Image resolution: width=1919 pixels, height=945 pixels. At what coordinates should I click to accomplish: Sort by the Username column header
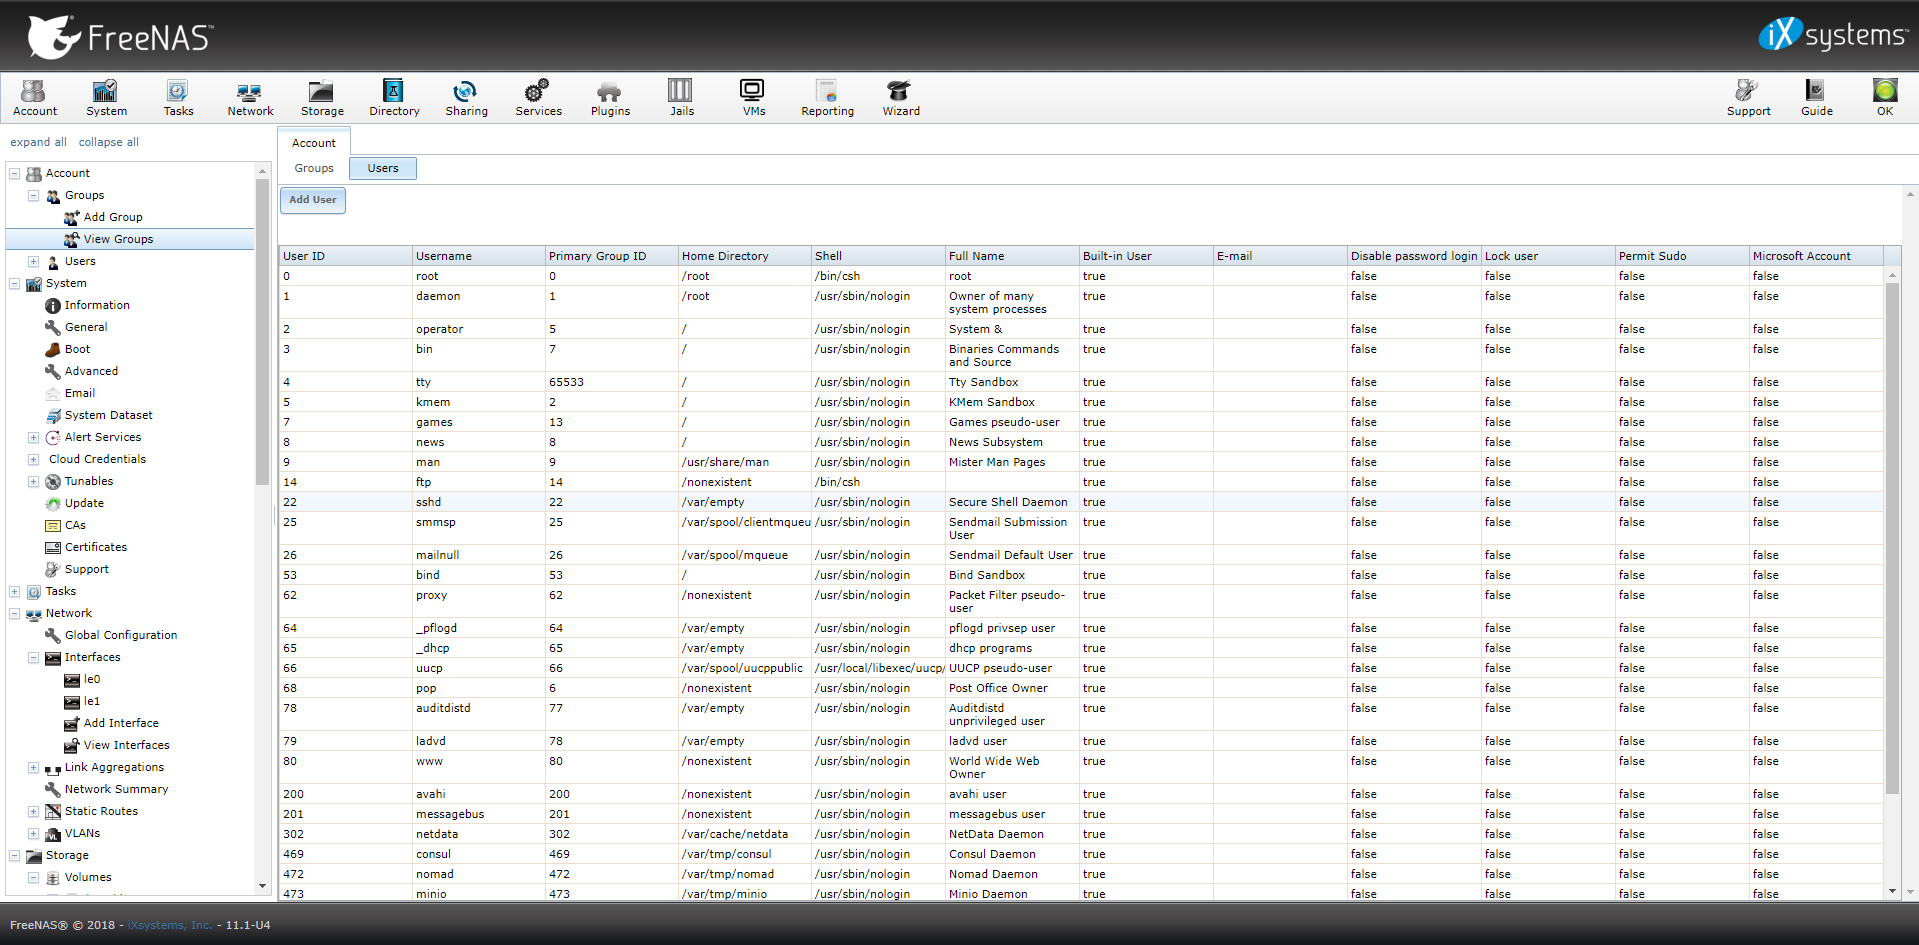coord(478,256)
